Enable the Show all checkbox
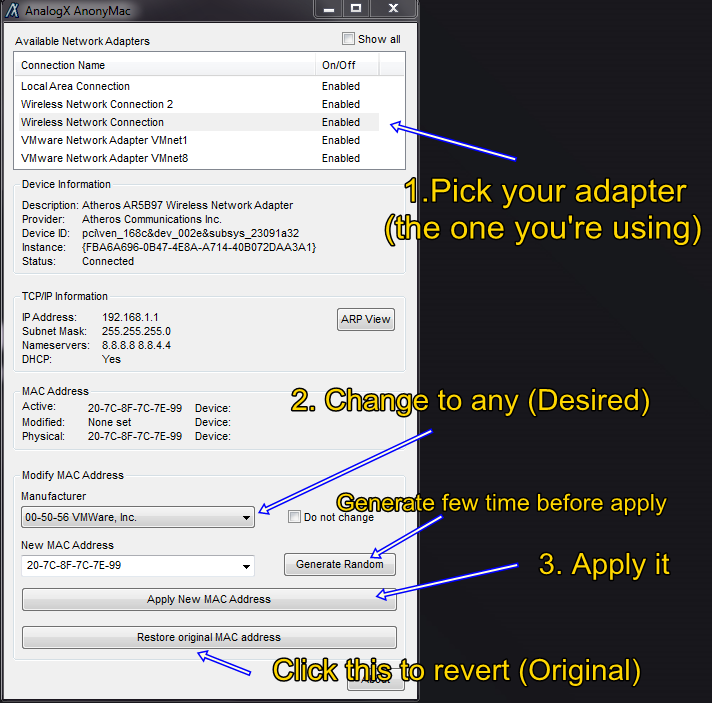This screenshot has height=703, width=712. 348,39
